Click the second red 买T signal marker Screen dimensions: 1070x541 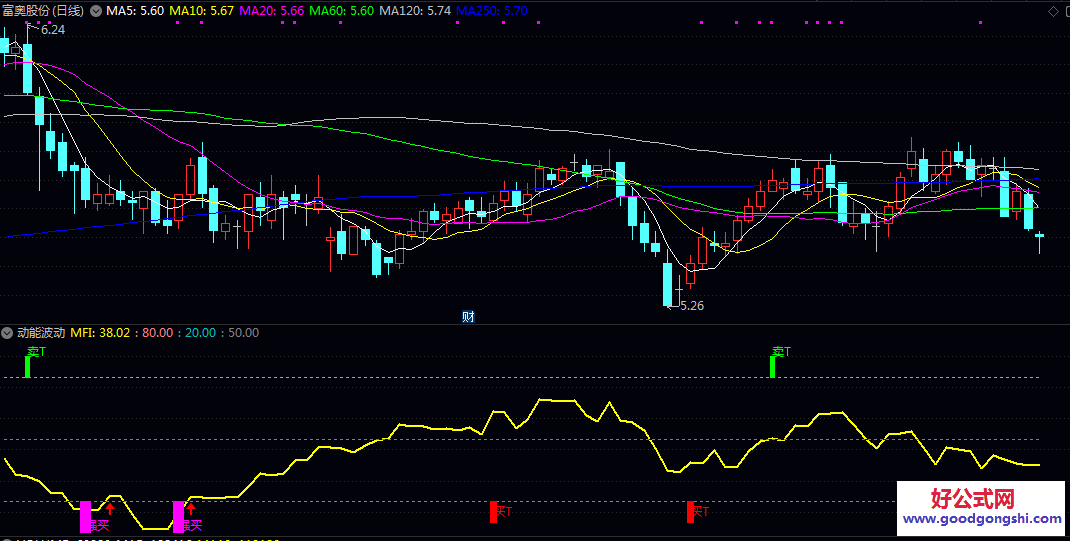[x=690, y=512]
